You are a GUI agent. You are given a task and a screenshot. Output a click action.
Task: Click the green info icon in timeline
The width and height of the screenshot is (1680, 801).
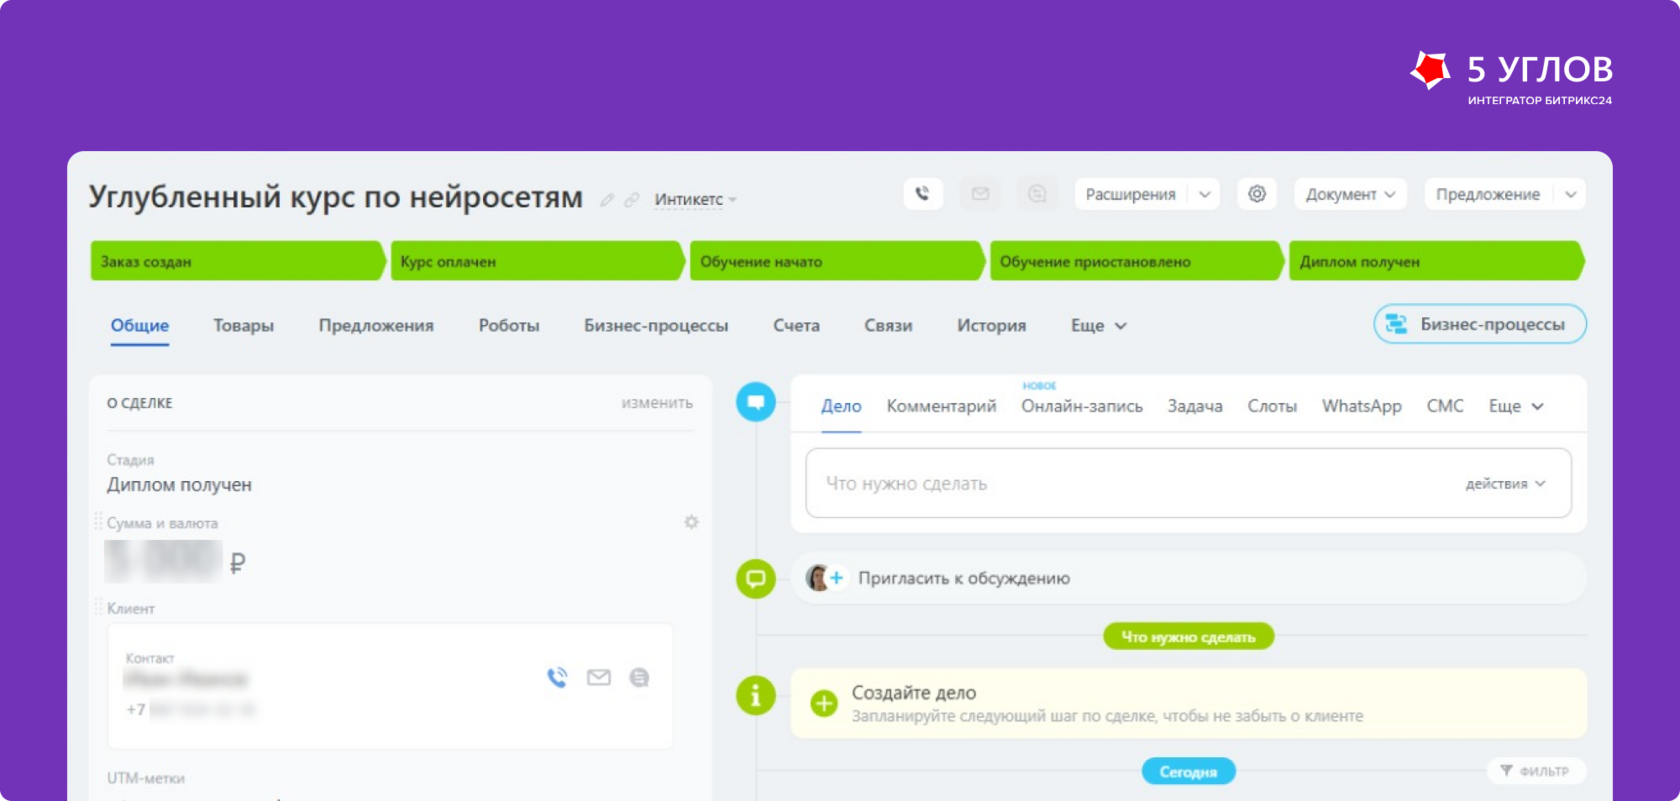click(x=756, y=695)
